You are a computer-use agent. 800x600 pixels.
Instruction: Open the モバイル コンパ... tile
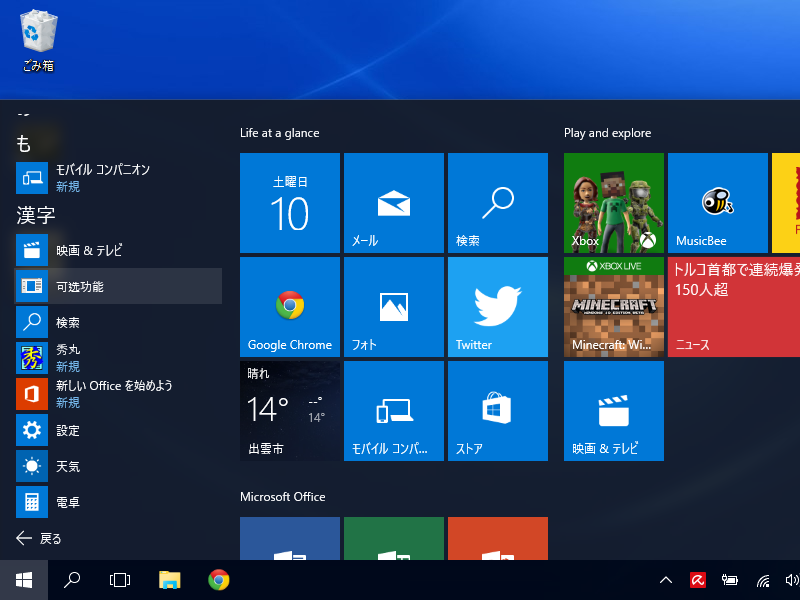pyautogui.click(x=394, y=411)
